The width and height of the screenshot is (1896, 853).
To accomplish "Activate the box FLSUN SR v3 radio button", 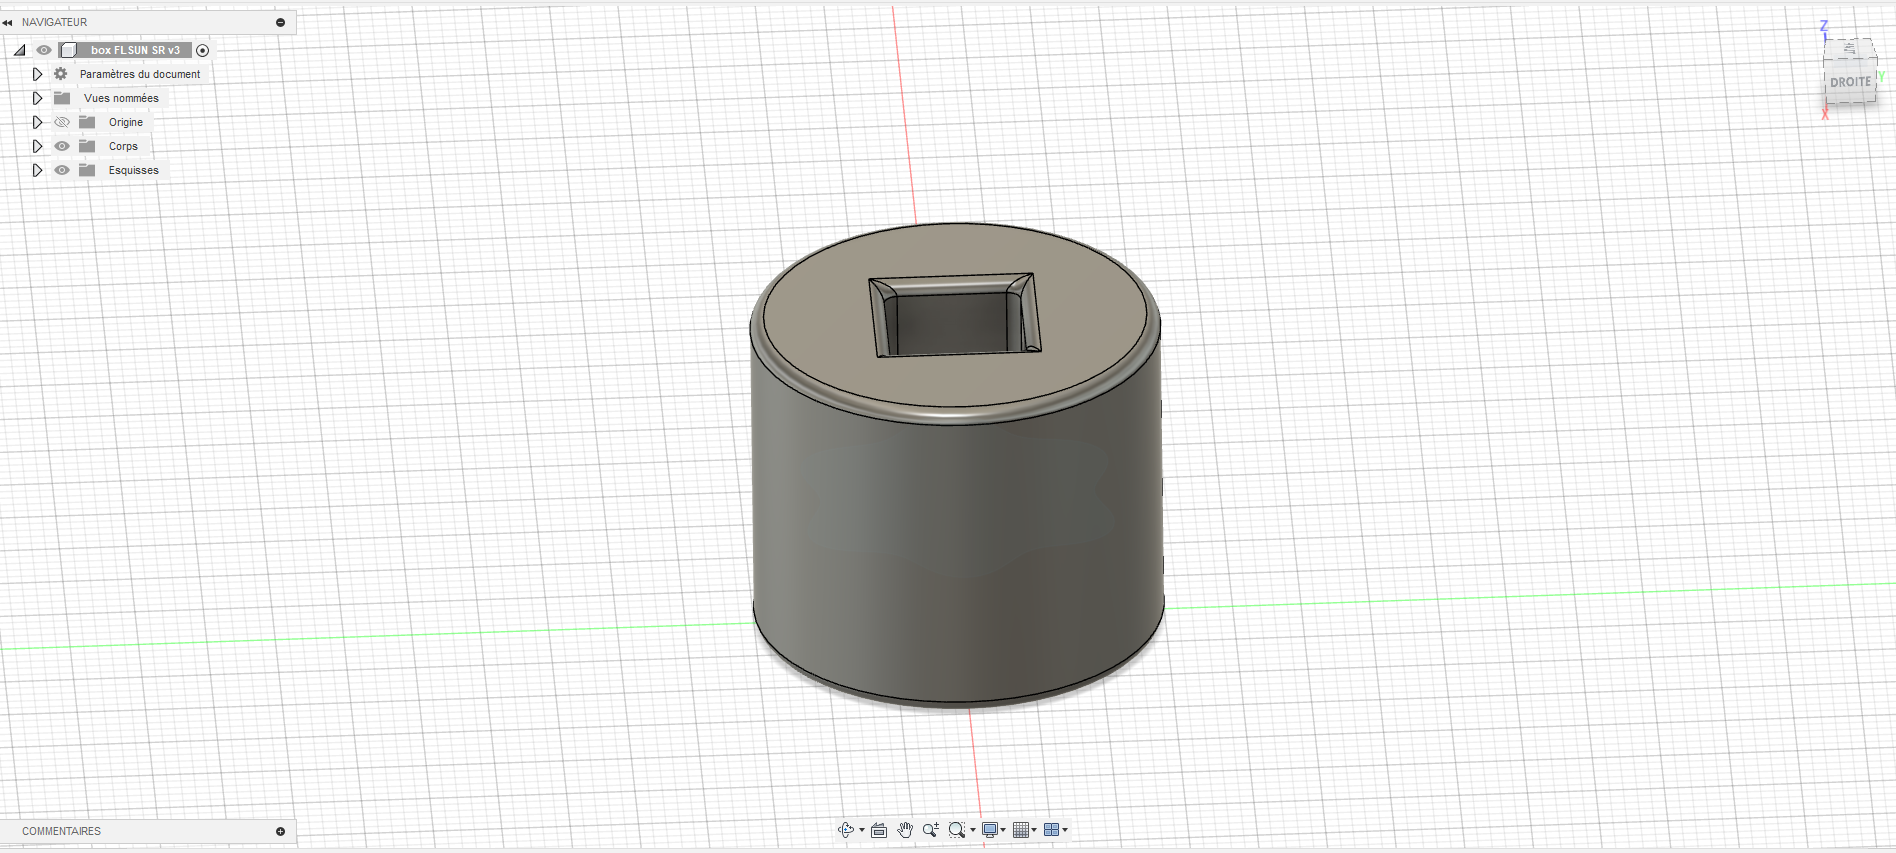I will click(203, 50).
